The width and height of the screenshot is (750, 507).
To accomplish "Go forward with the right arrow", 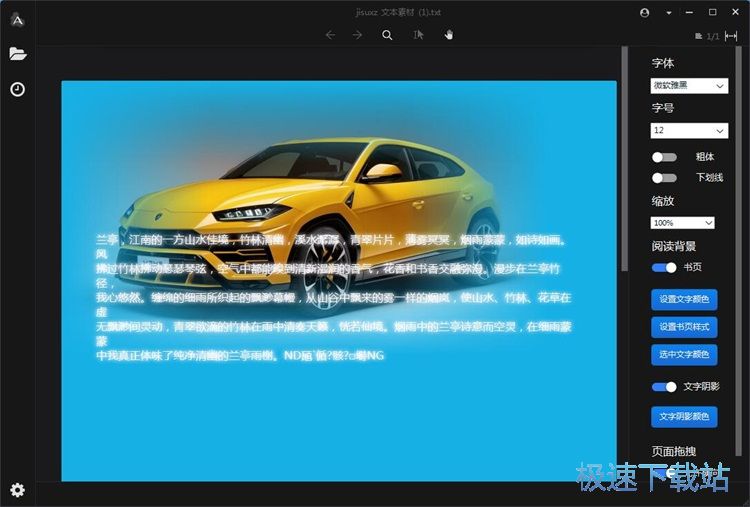I will (x=357, y=35).
